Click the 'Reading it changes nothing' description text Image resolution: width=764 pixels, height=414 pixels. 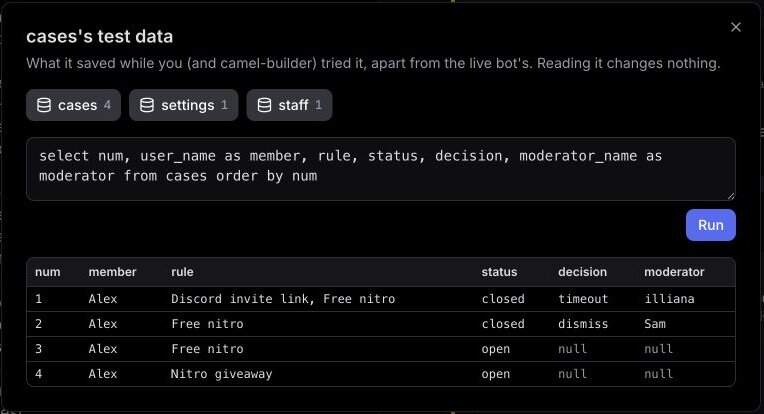629,63
